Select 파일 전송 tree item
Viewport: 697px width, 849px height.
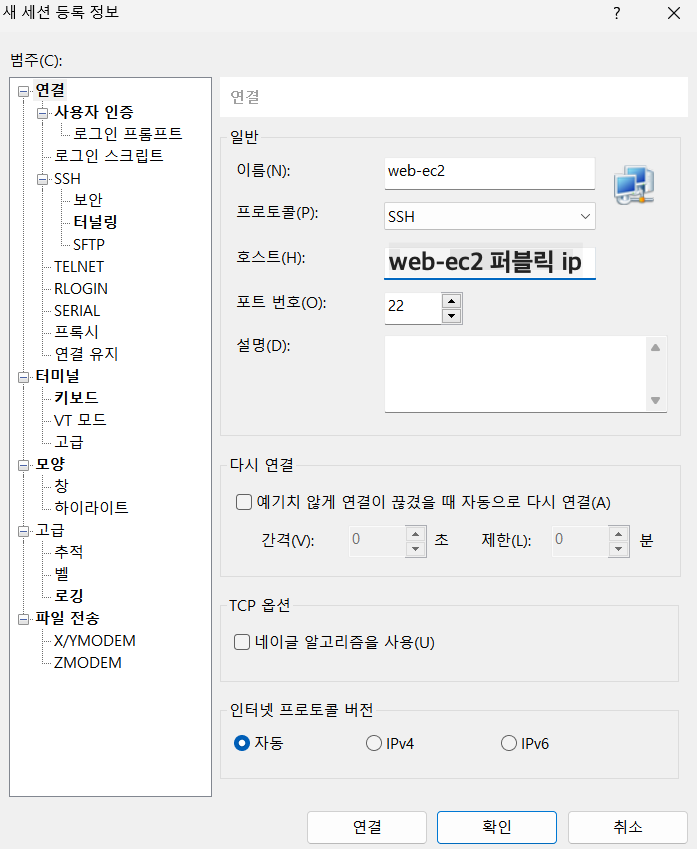[67, 618]
